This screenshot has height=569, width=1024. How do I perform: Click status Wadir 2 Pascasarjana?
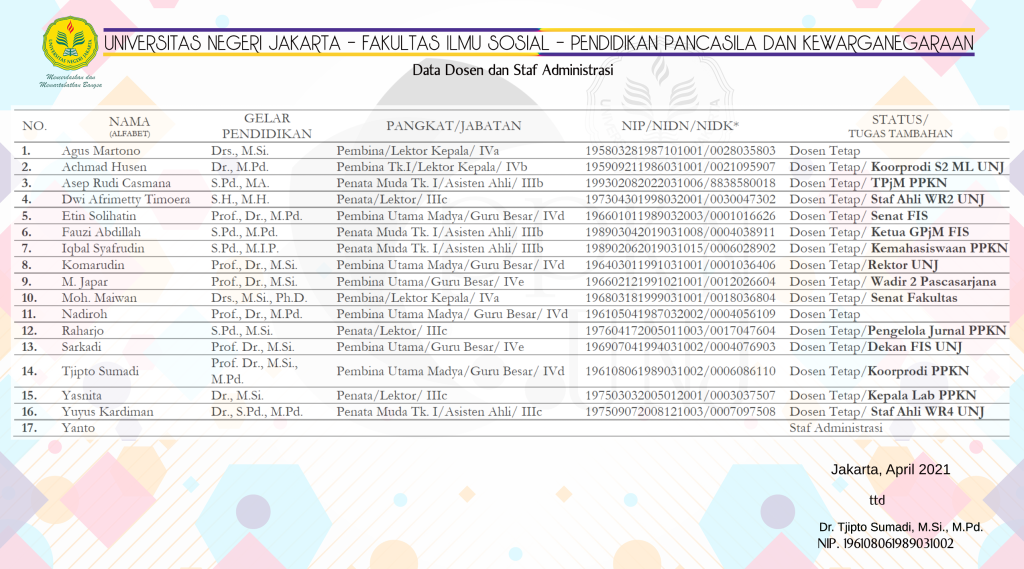coord(933,282)
